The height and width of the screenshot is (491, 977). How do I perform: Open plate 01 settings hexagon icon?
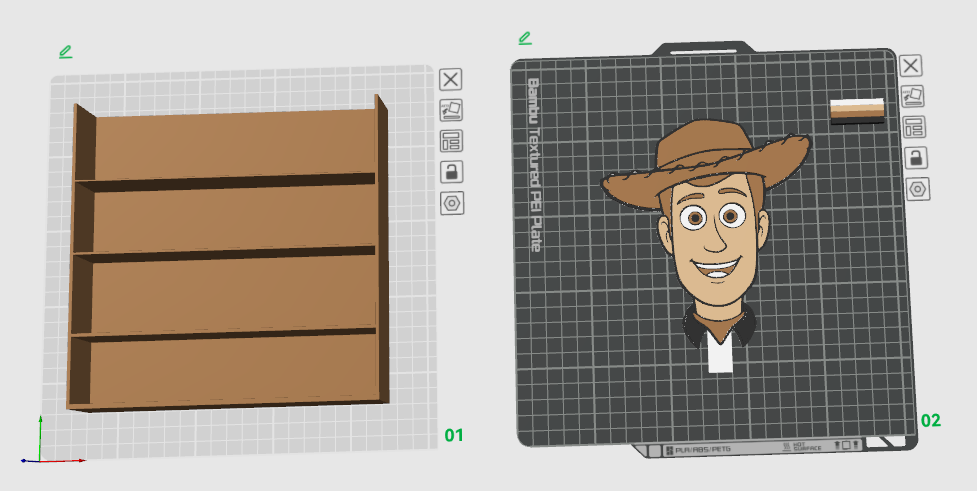coord(452,203)
